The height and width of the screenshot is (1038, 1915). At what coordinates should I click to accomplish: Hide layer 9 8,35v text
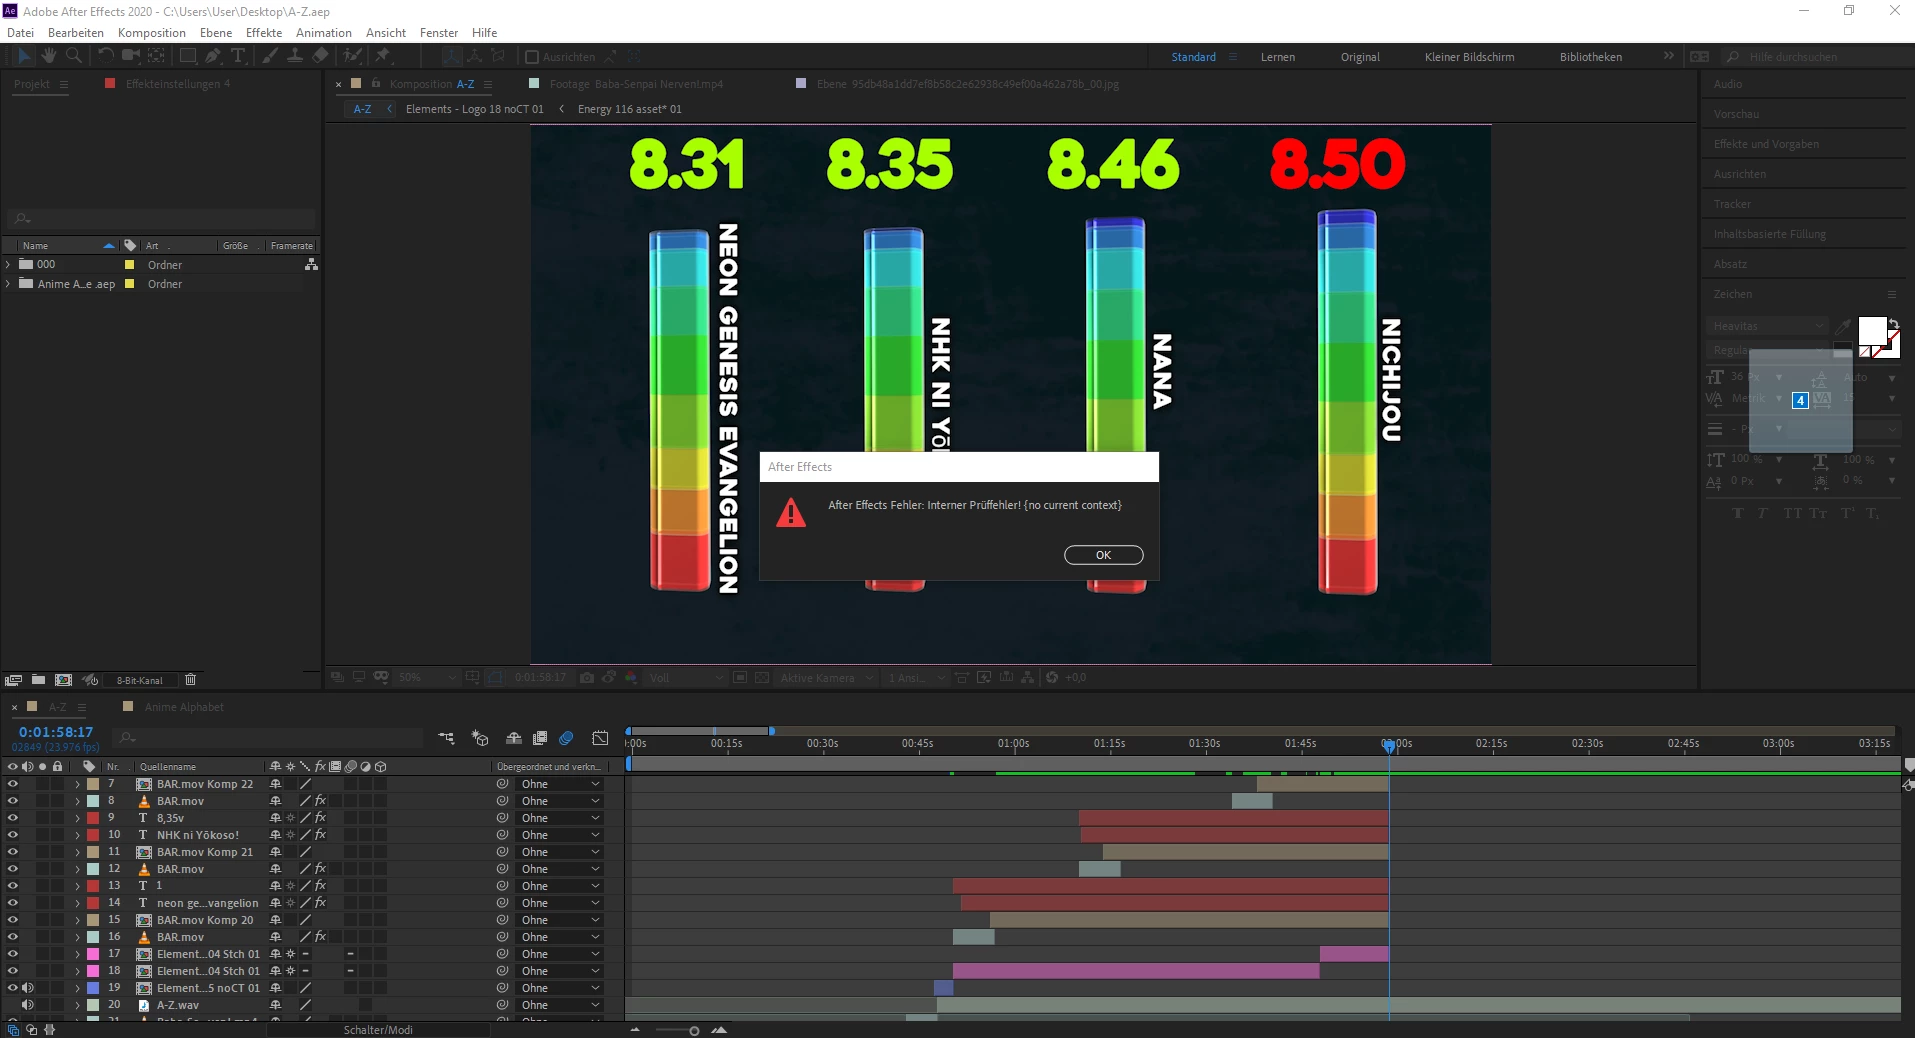click(12, 818)
